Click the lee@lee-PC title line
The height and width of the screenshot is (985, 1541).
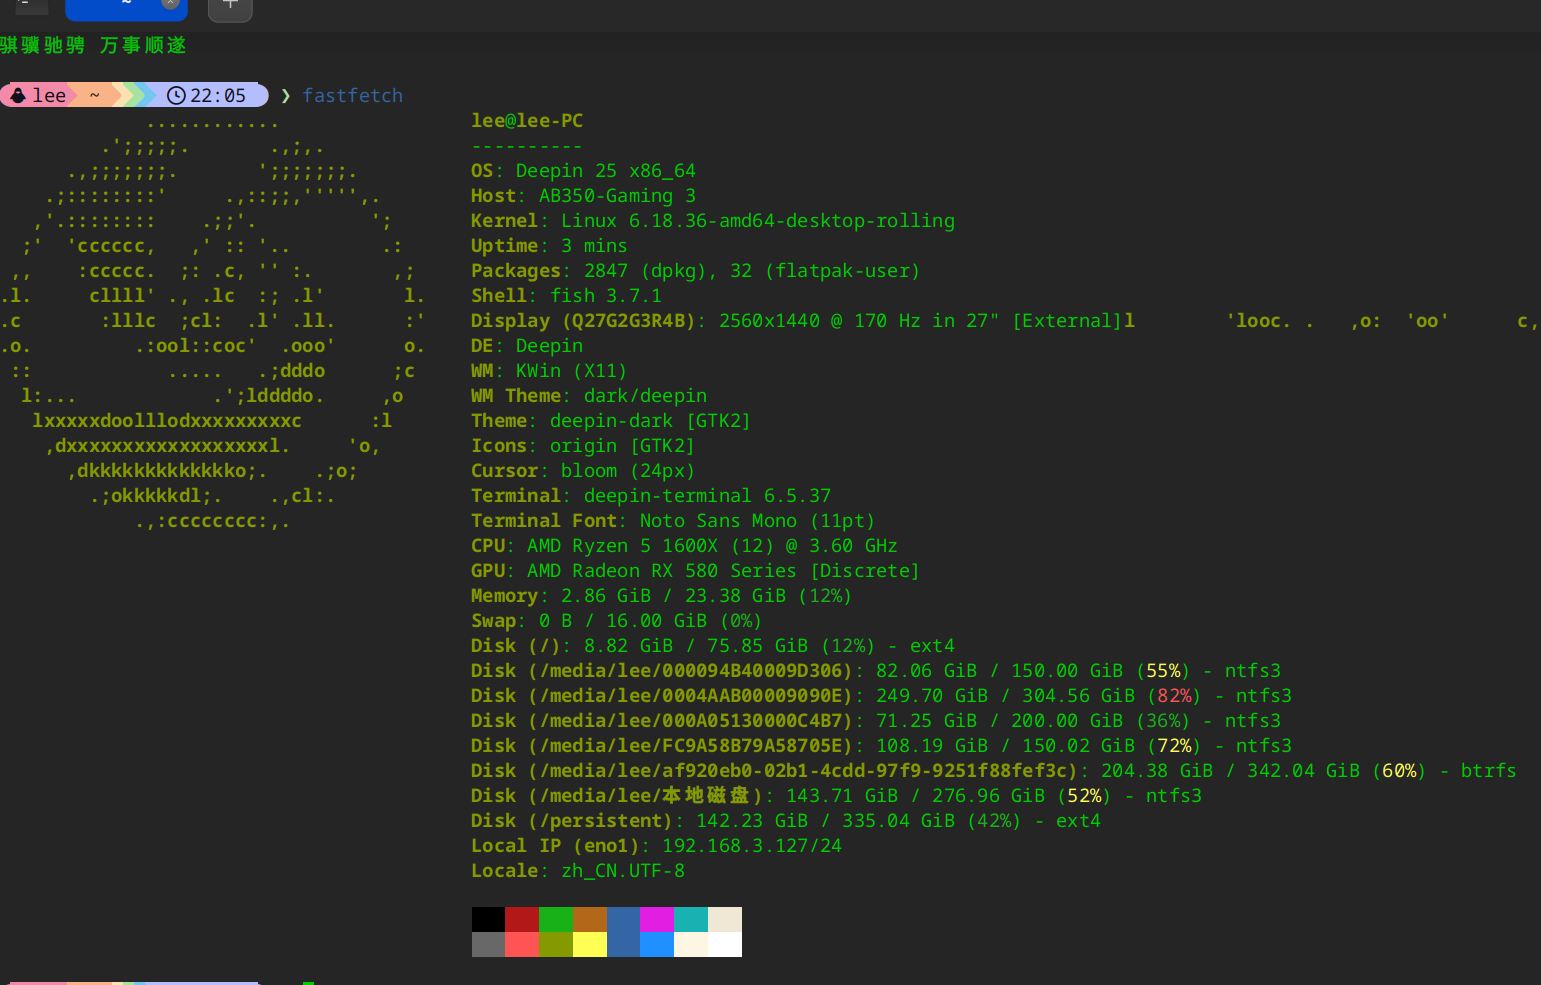coord(527,121)
